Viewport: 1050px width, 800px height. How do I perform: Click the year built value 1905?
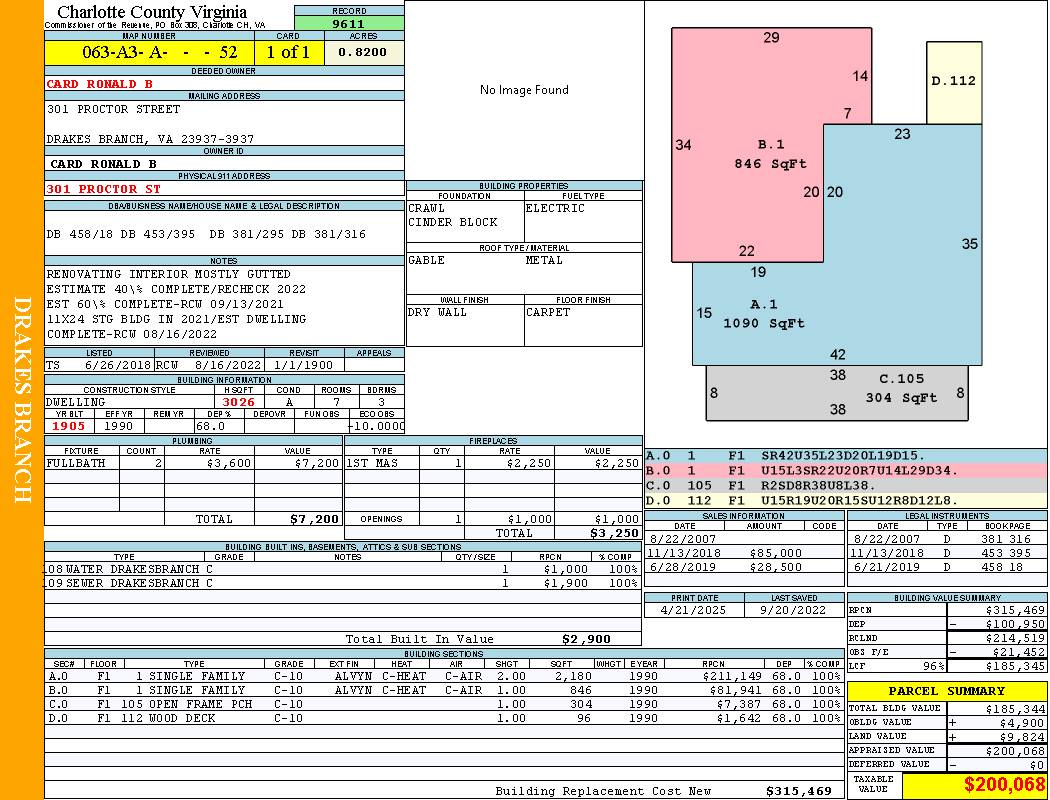69,426
